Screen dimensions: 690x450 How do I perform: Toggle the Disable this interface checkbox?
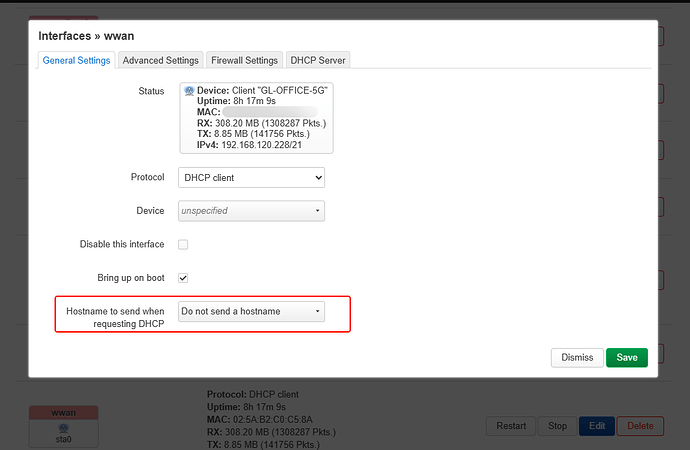point(183,244)
